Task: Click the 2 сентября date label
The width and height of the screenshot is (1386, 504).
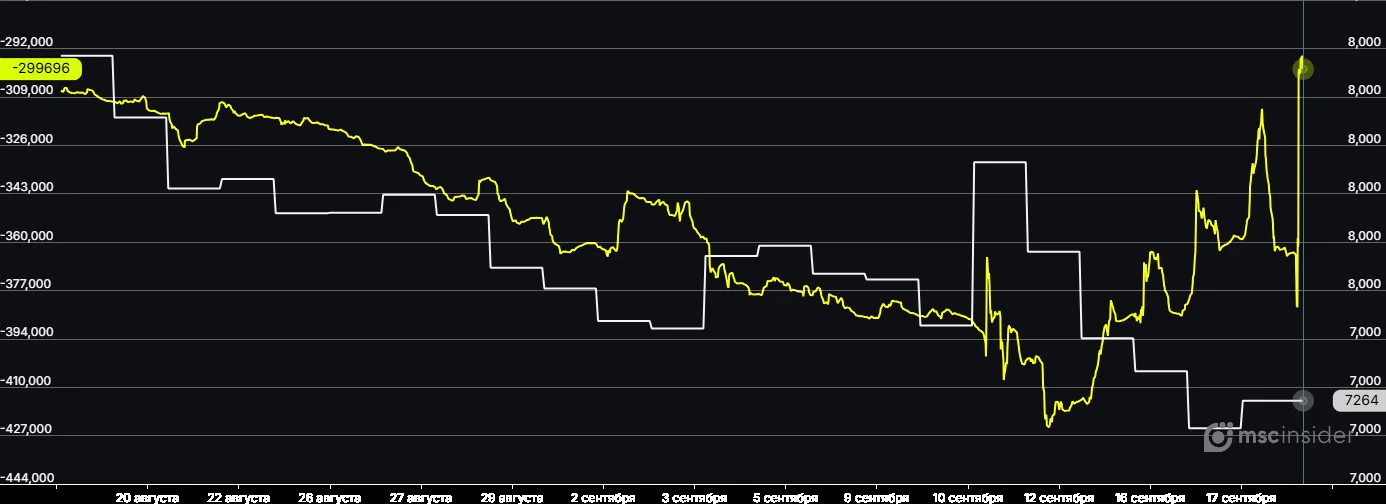Action: tap(603, 497)
